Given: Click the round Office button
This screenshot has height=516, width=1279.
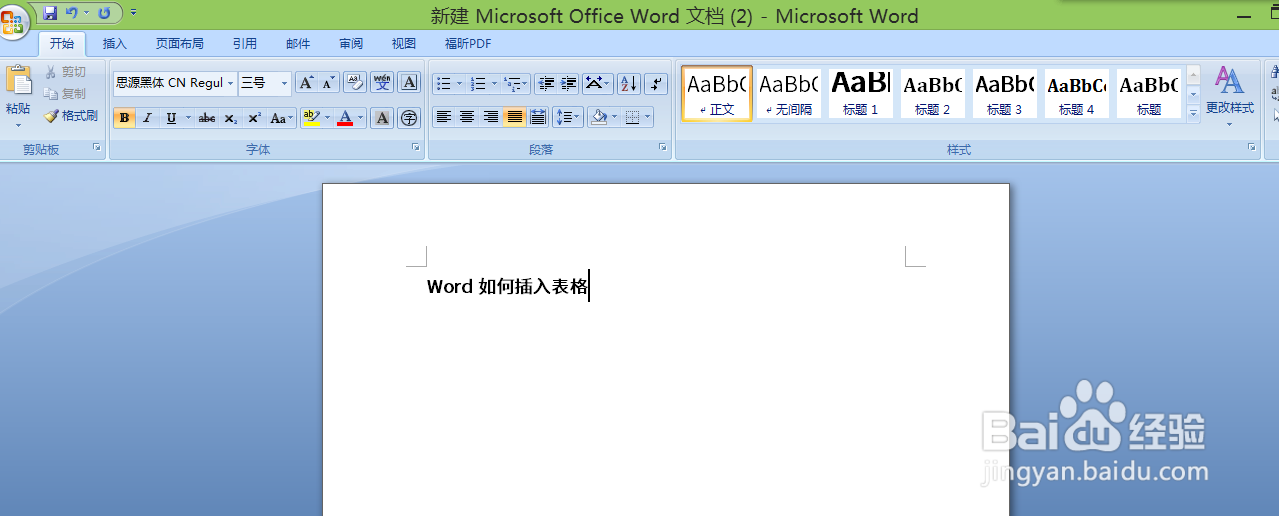Looking at the screenshot, I should [13, 21].
